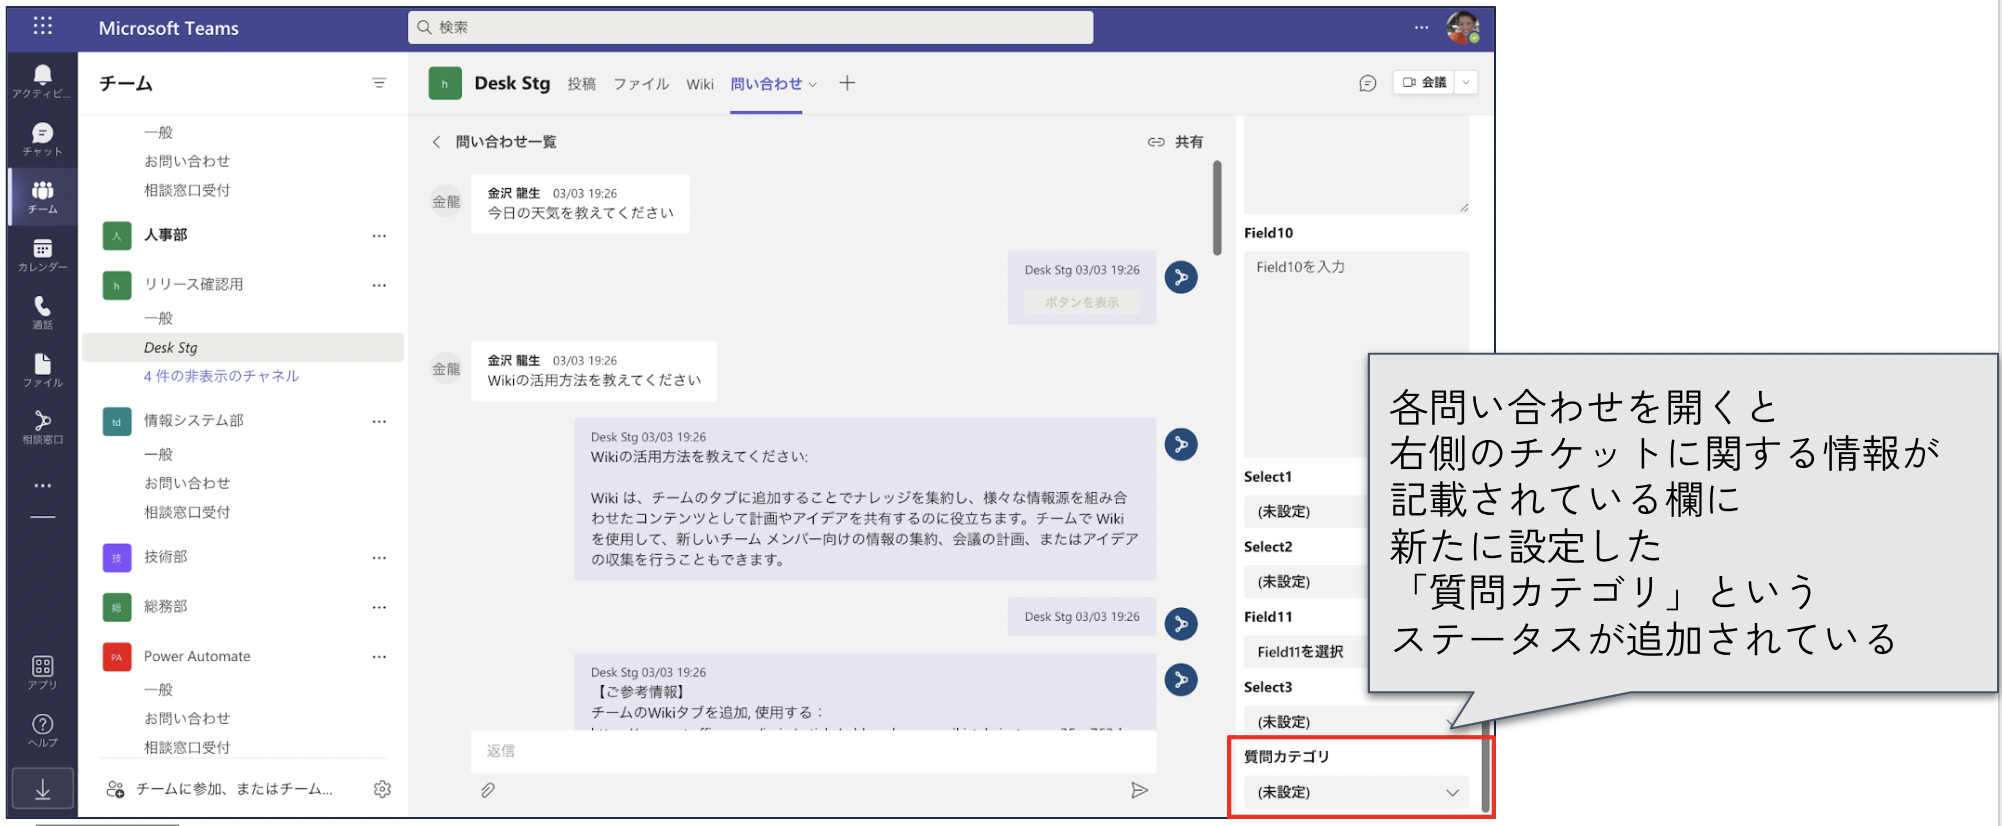Open 相談窓口受付 channel under 情報システム部
Image resolution: width=2002 pixels, height=826 pixels.
187,512
